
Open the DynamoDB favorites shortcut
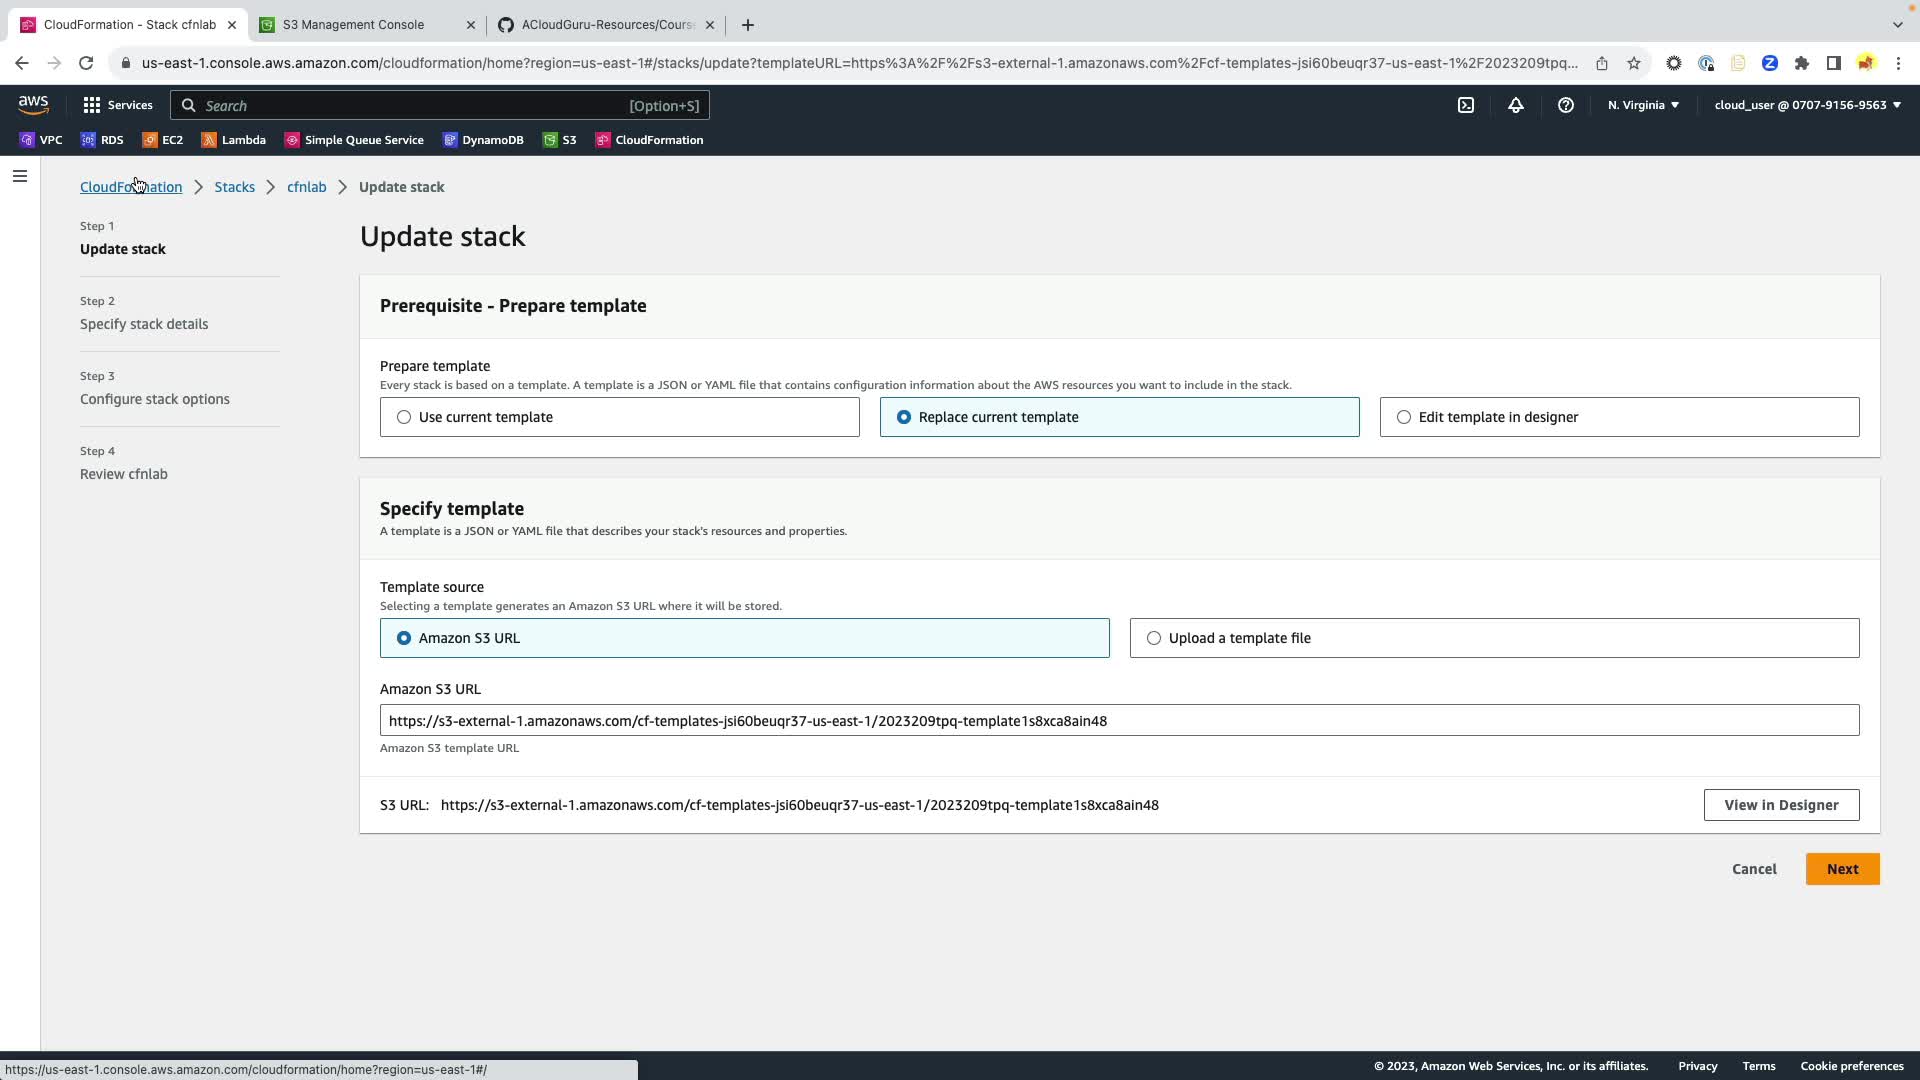tap(483, 140)
